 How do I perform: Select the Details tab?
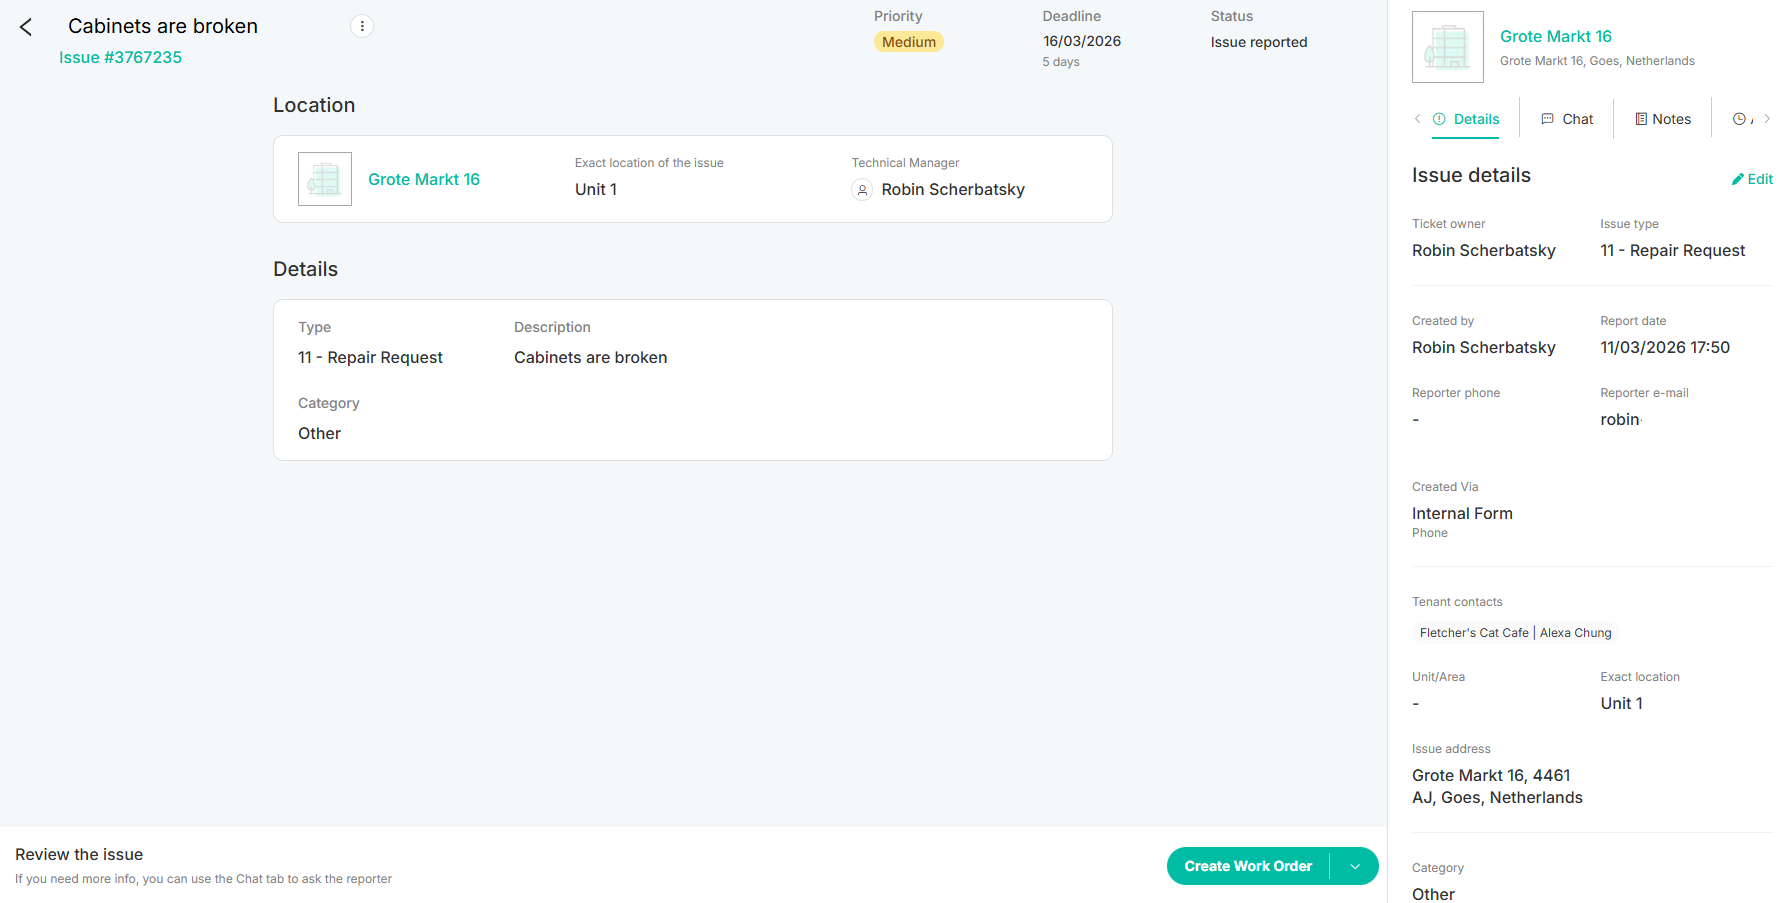(1466, 119)
